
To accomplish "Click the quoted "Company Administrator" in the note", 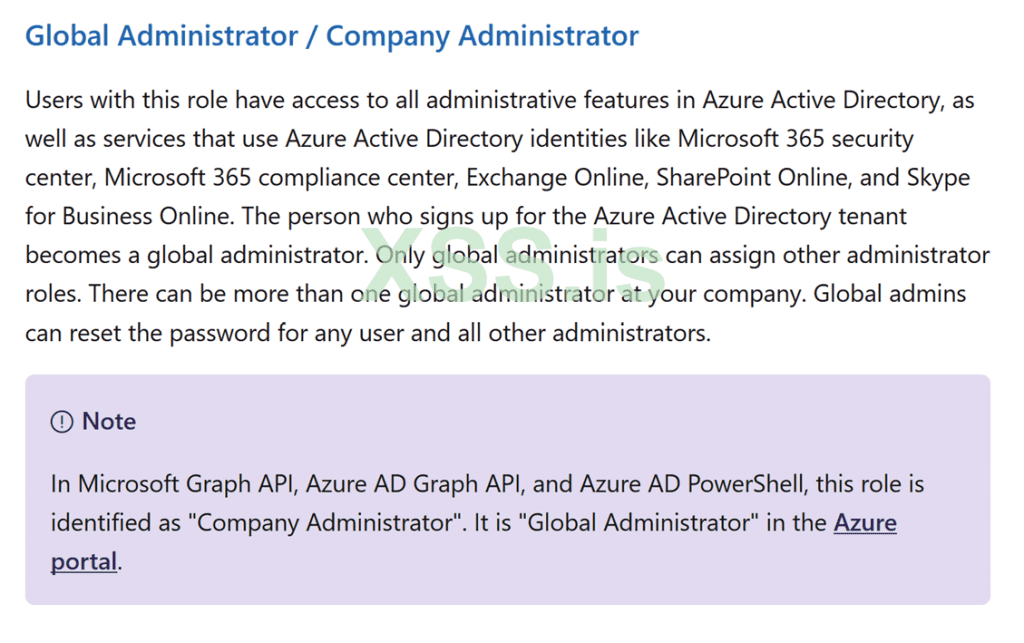I will coord(311,523).
